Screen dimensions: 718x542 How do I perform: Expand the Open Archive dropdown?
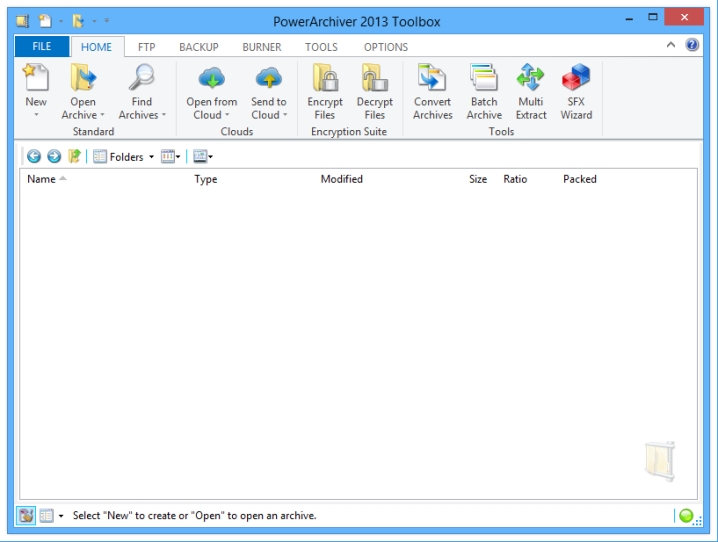84,115
